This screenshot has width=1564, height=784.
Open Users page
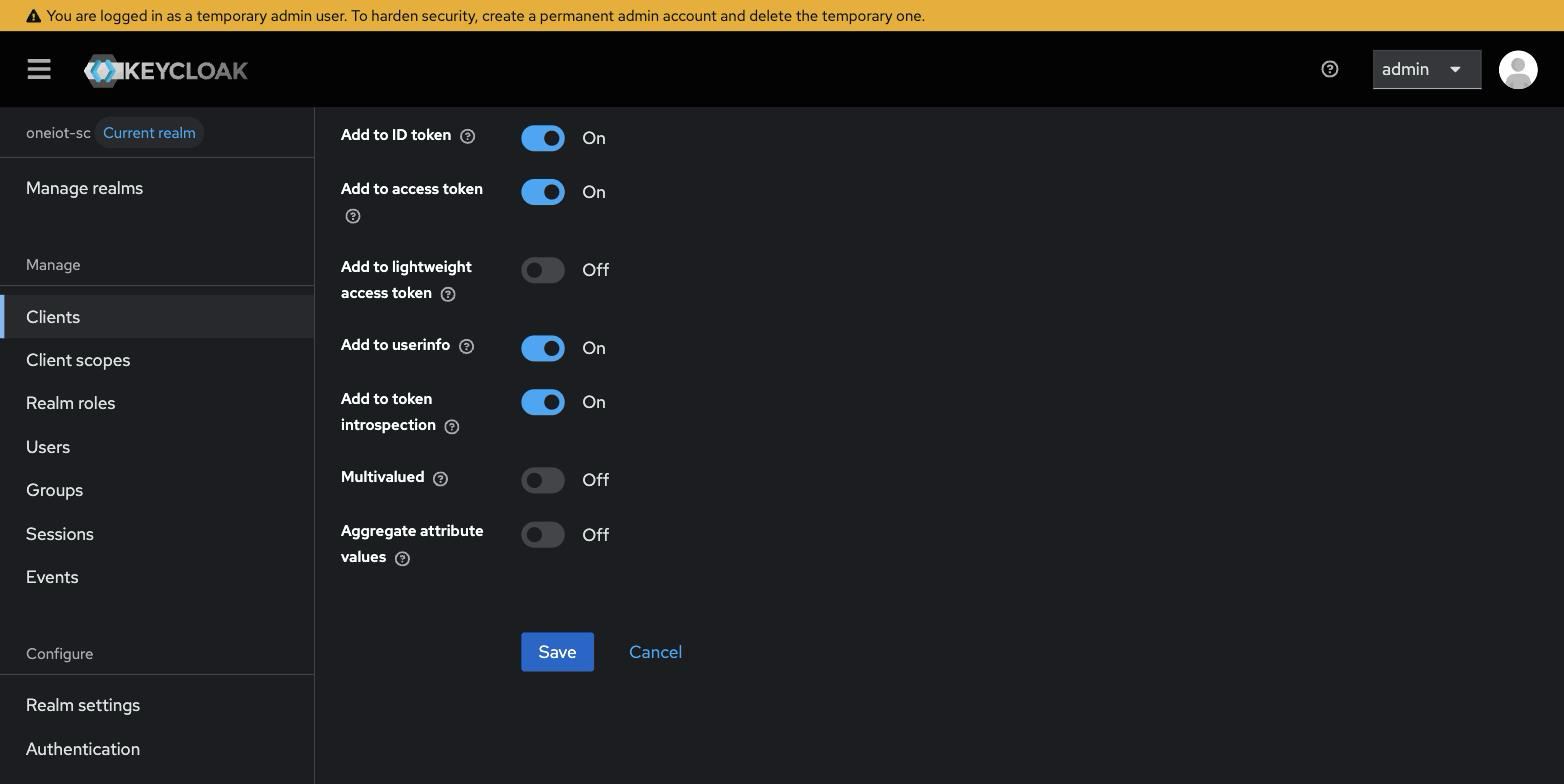coord(157,447)
